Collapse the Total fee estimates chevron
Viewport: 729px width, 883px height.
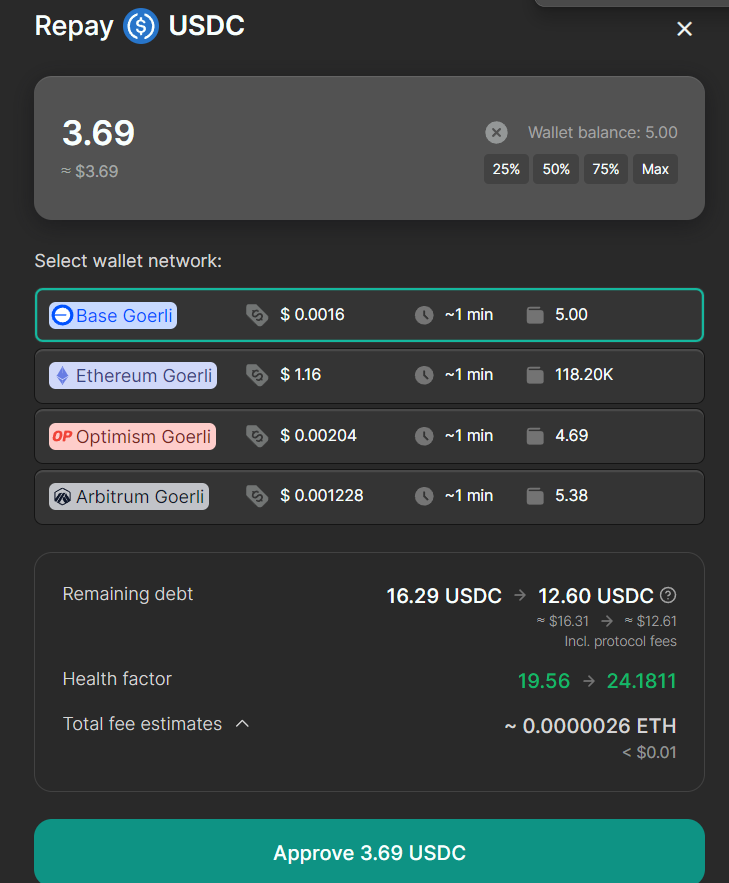point(242,724)
